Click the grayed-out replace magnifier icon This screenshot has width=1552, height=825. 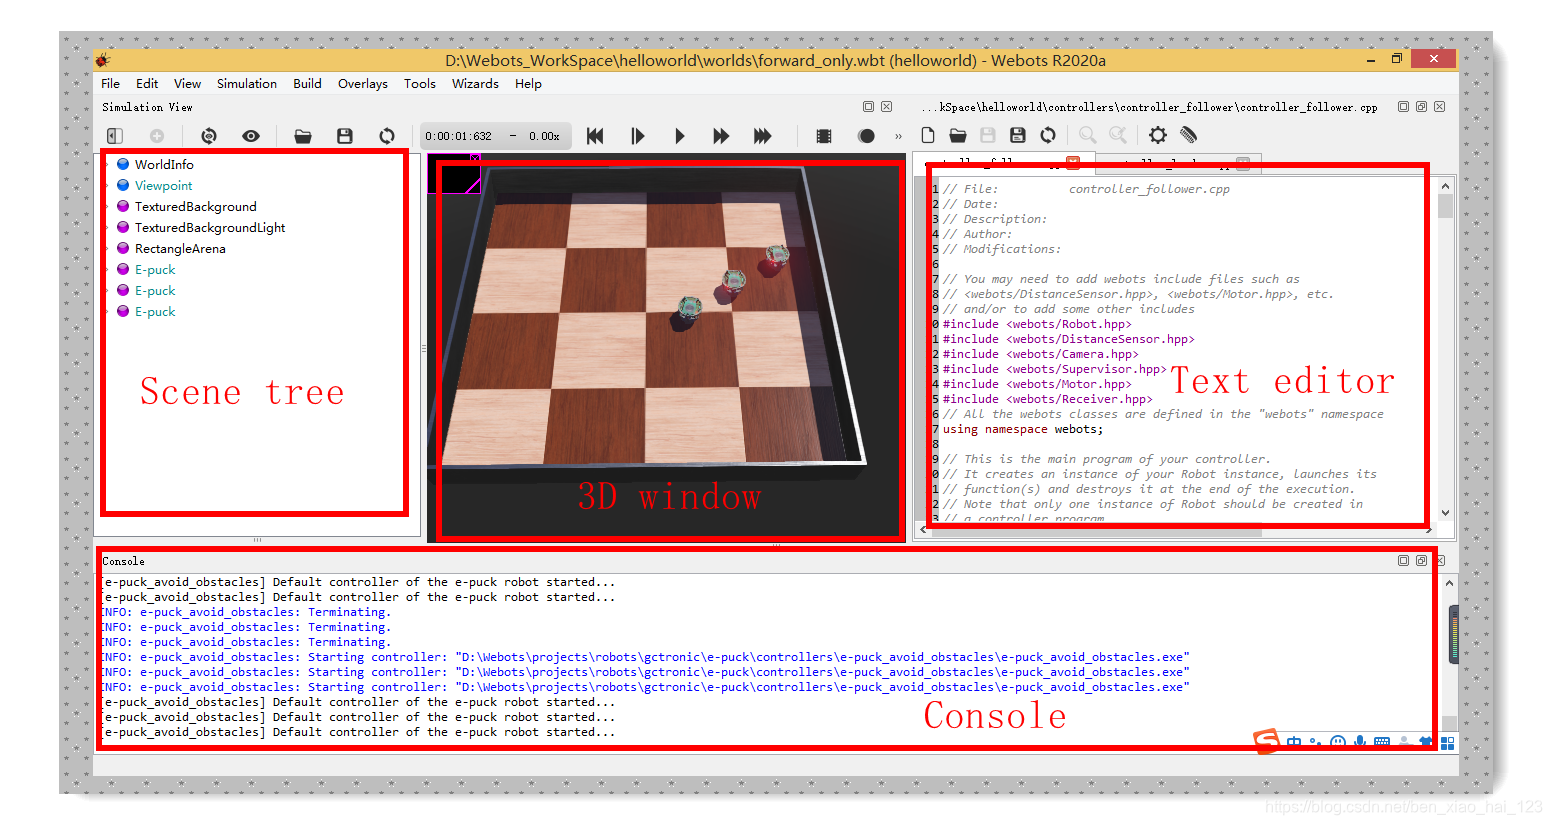coord(1118,135)
